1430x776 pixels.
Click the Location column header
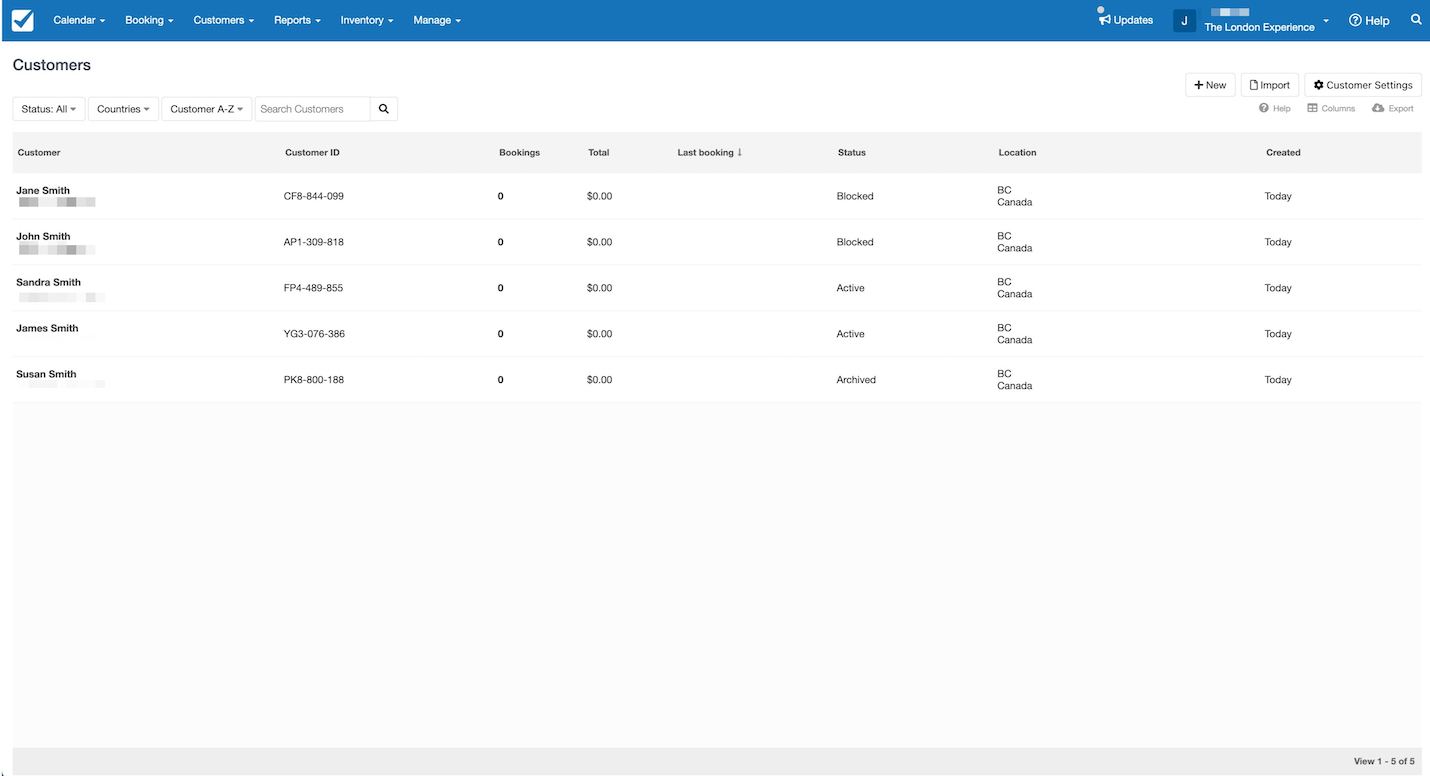(x=1017, y=153)
